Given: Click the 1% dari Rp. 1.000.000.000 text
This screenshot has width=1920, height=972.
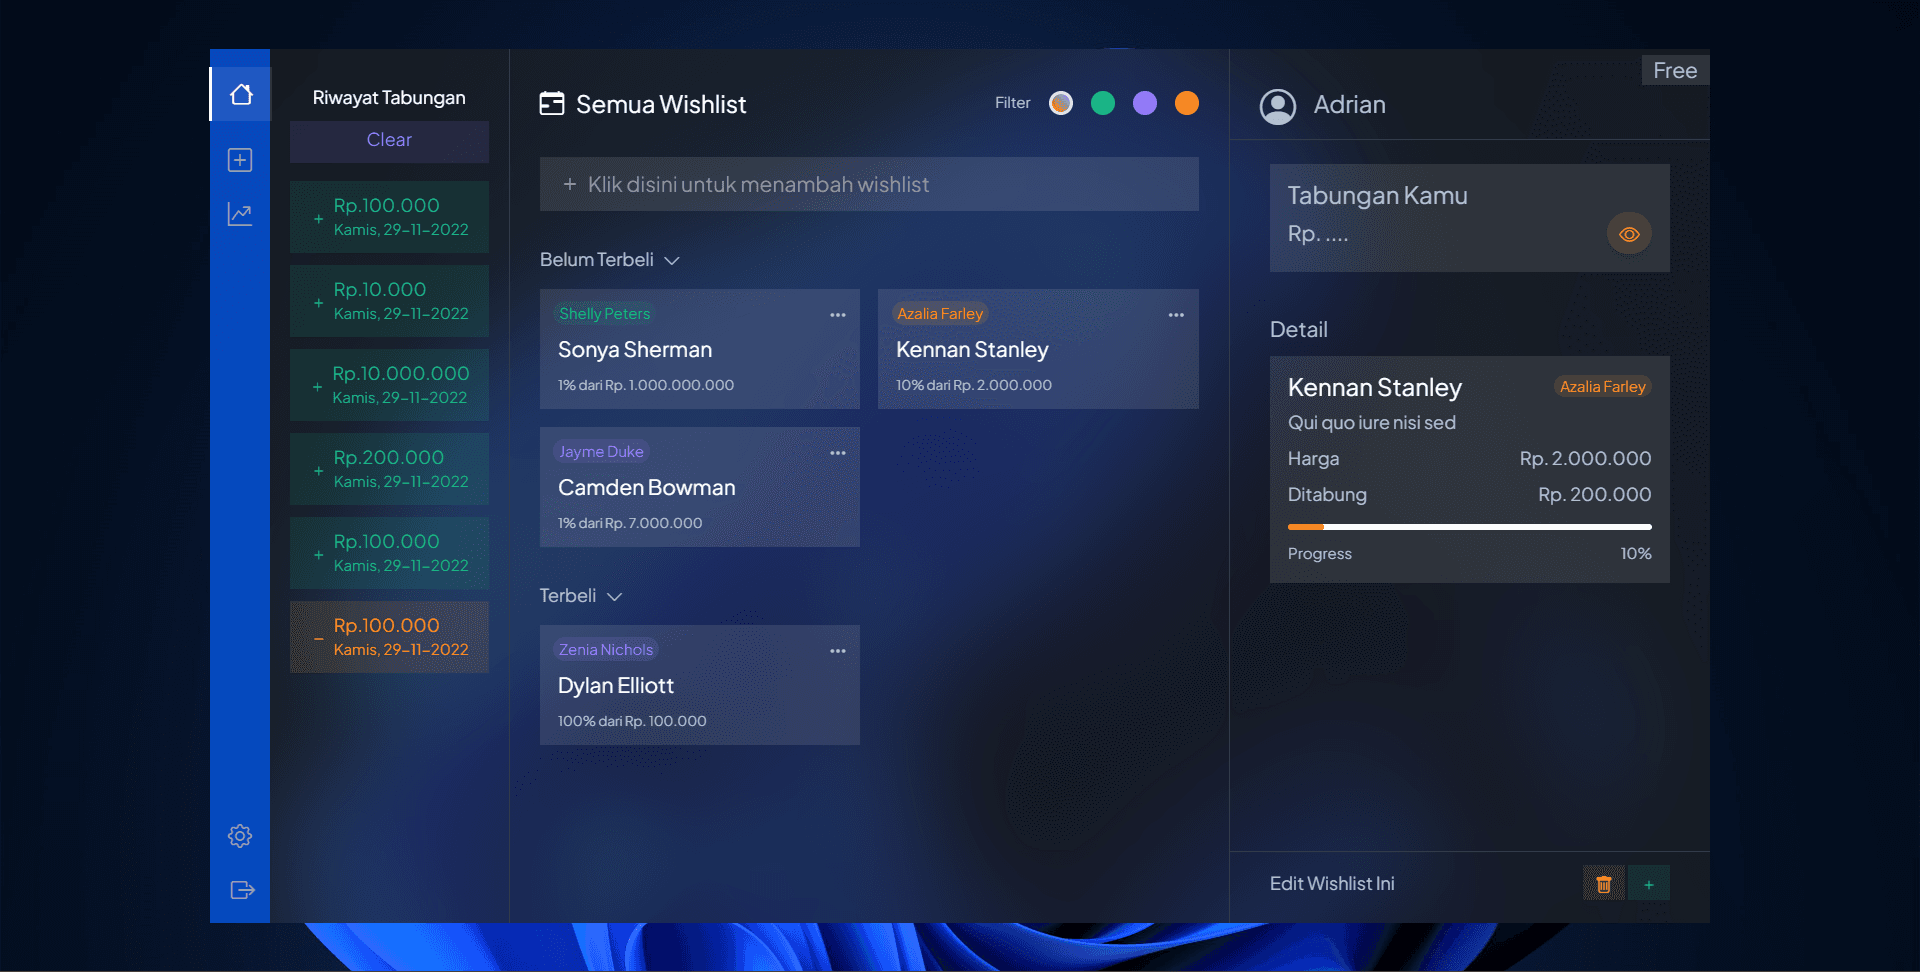Looking at the screenshot, I should (x=646, y=385).
